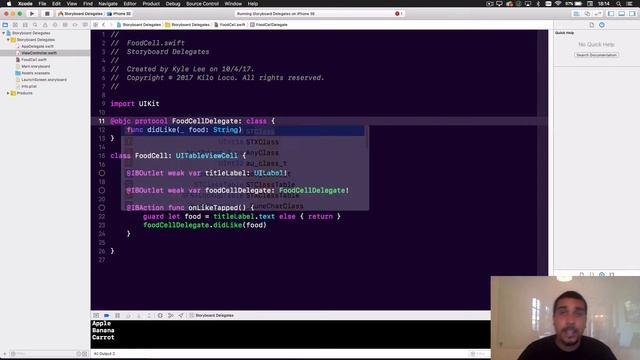
Task: Switch to Version editor mode
Action: (598, 13)
